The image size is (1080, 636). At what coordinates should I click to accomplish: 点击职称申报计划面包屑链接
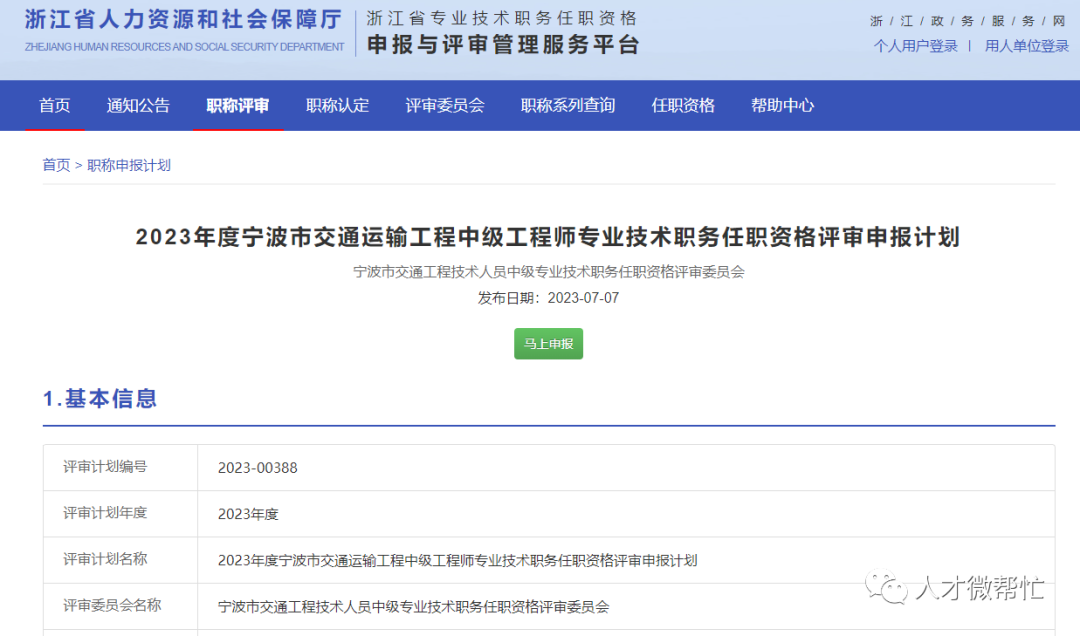[x=126, y=165]
